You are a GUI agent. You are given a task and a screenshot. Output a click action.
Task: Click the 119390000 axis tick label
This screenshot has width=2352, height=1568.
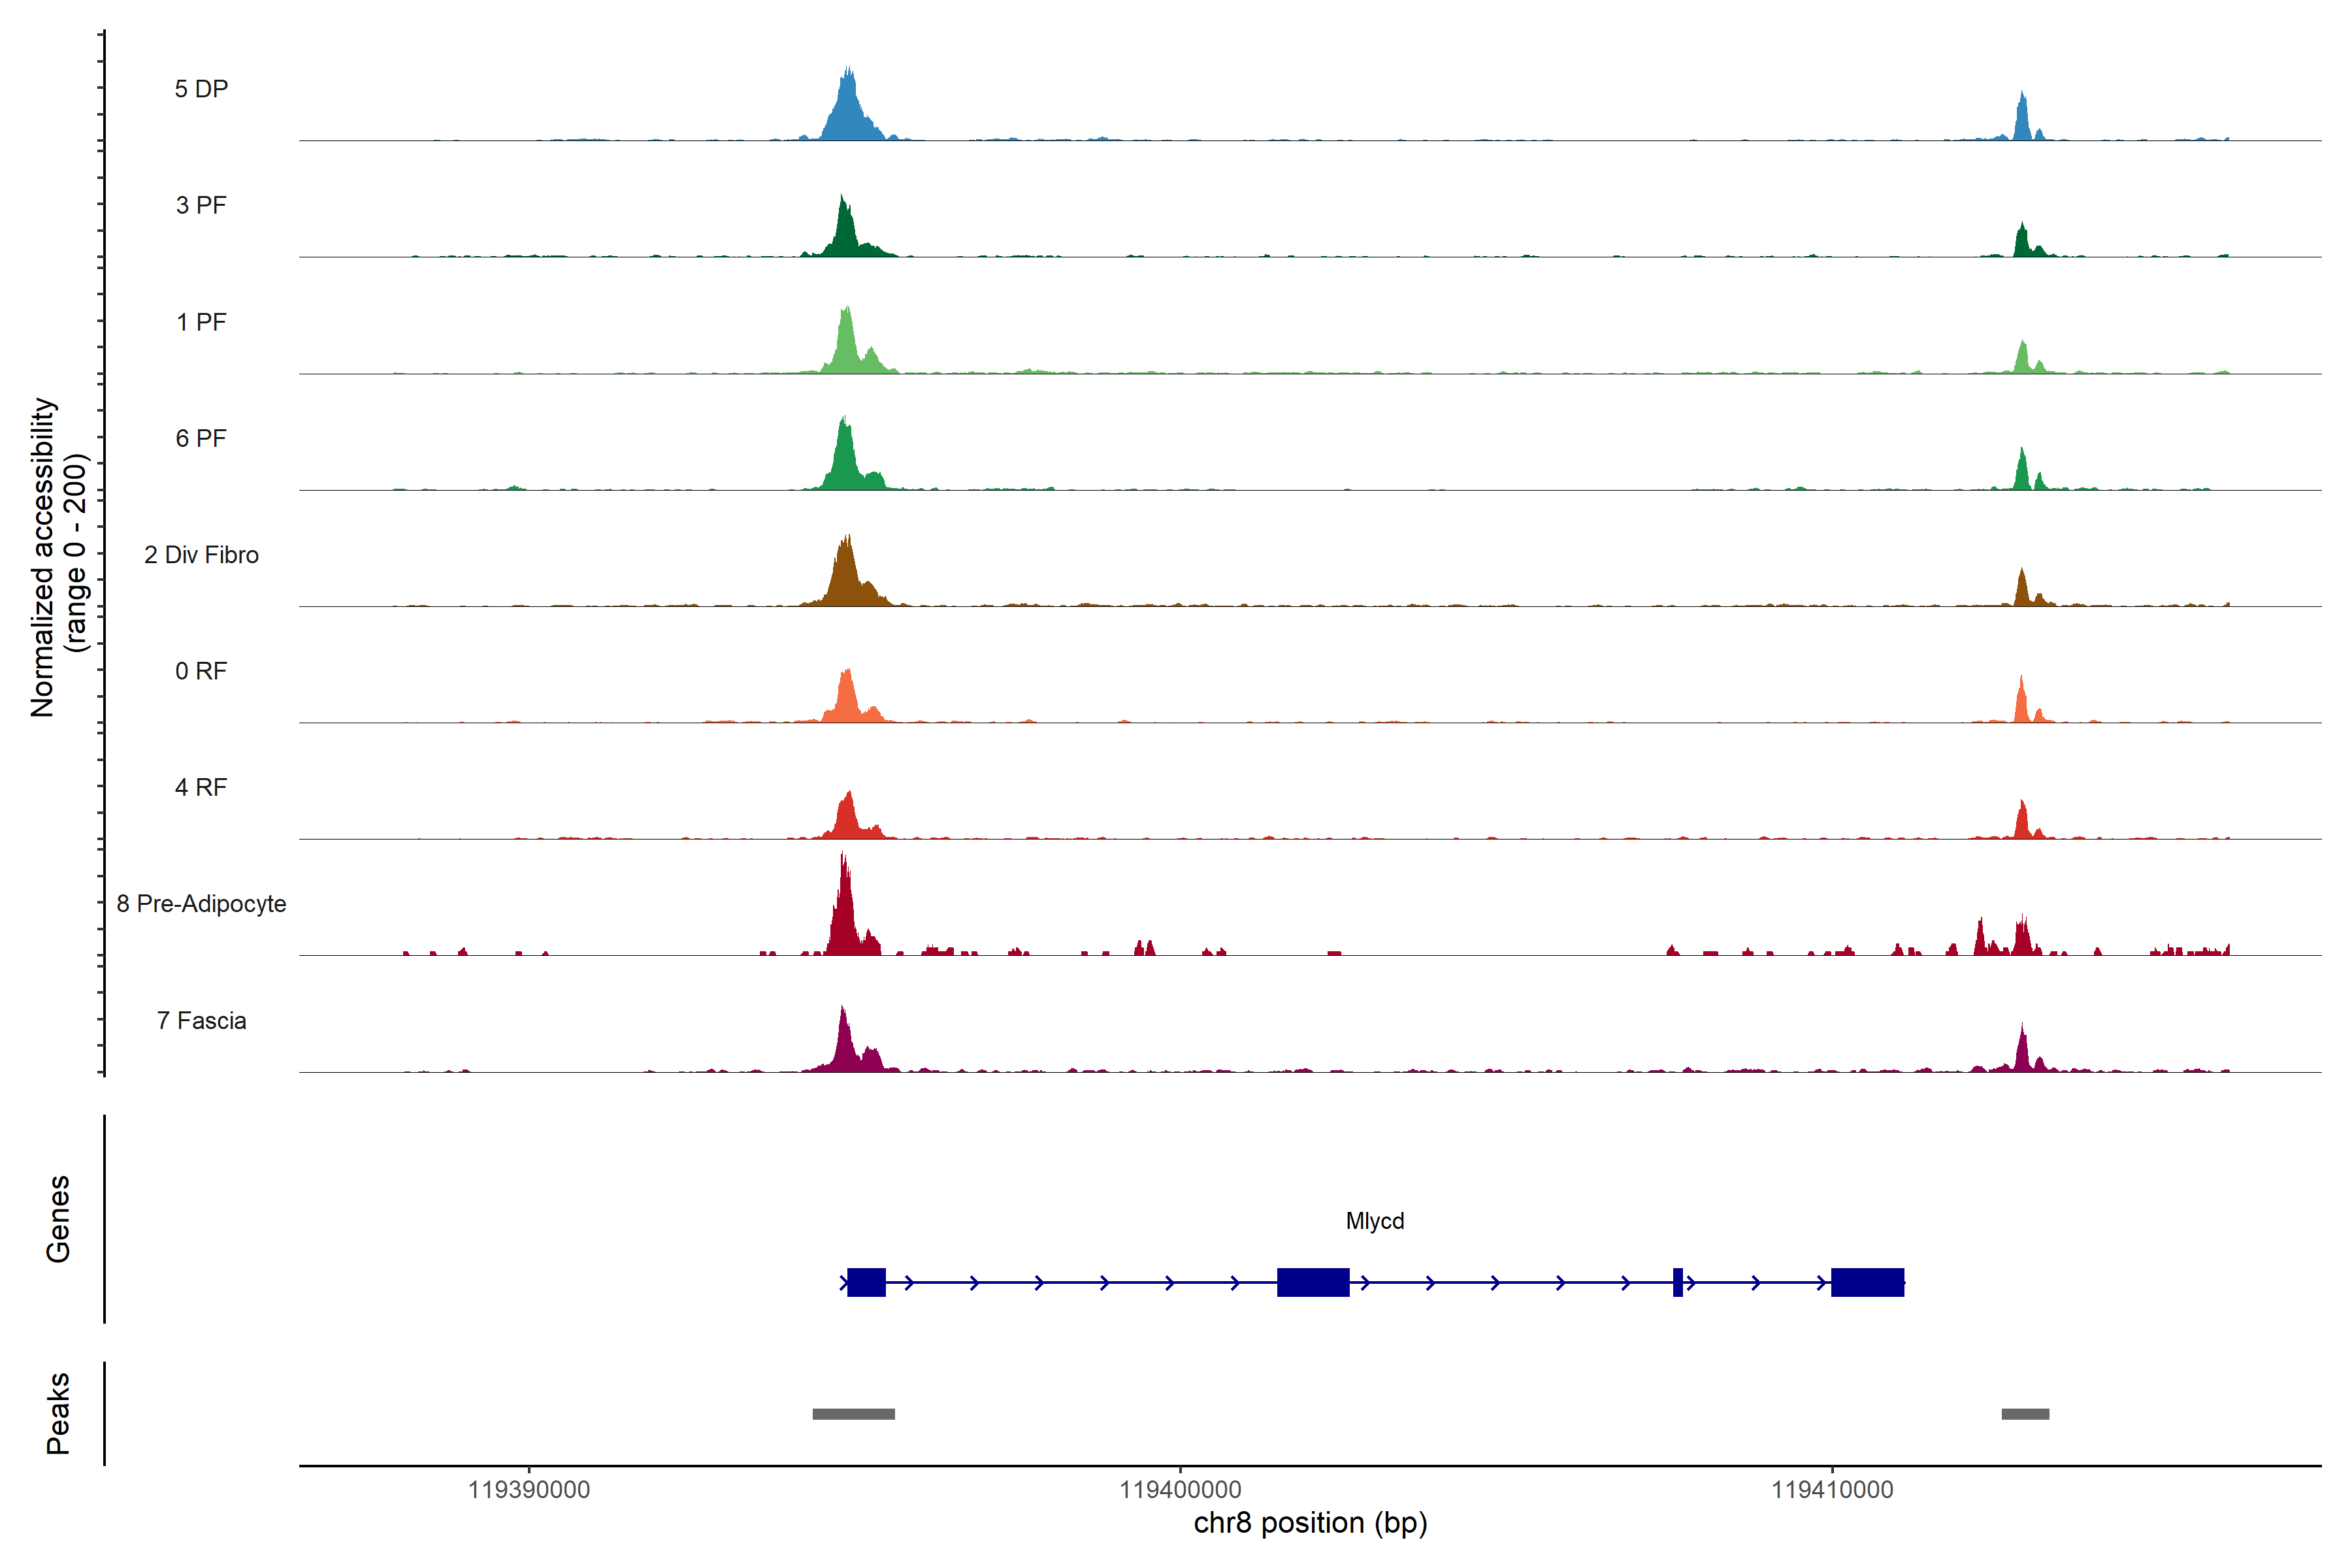coord(529,1490)
